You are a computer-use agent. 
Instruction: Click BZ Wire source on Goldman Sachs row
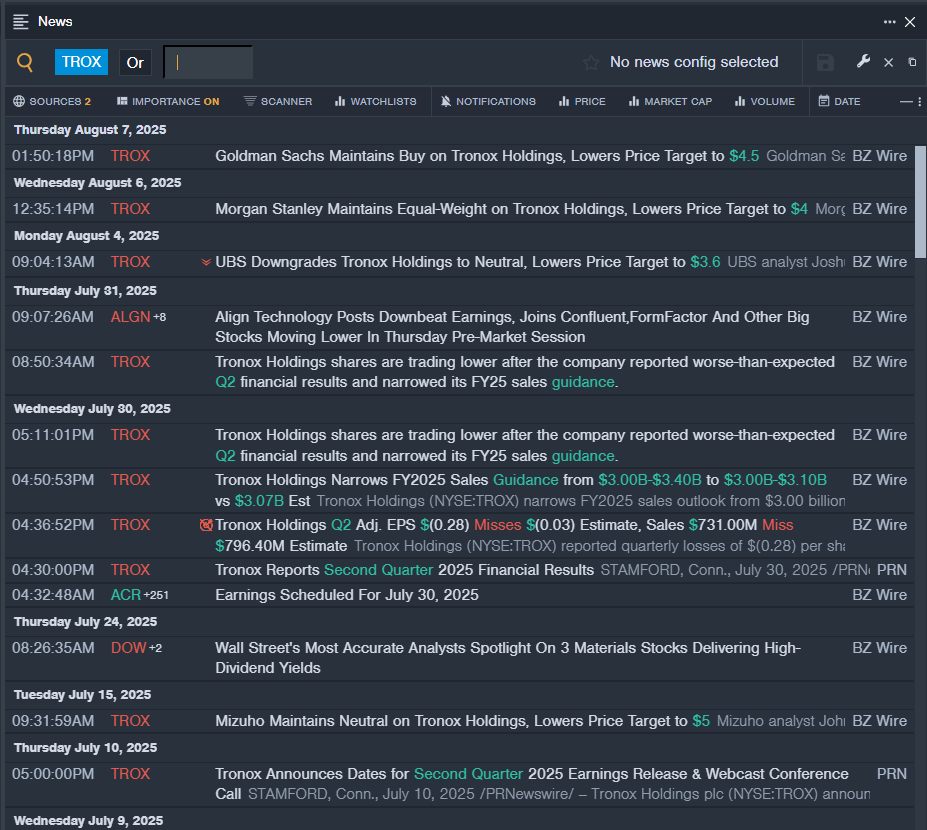(880, 156)
